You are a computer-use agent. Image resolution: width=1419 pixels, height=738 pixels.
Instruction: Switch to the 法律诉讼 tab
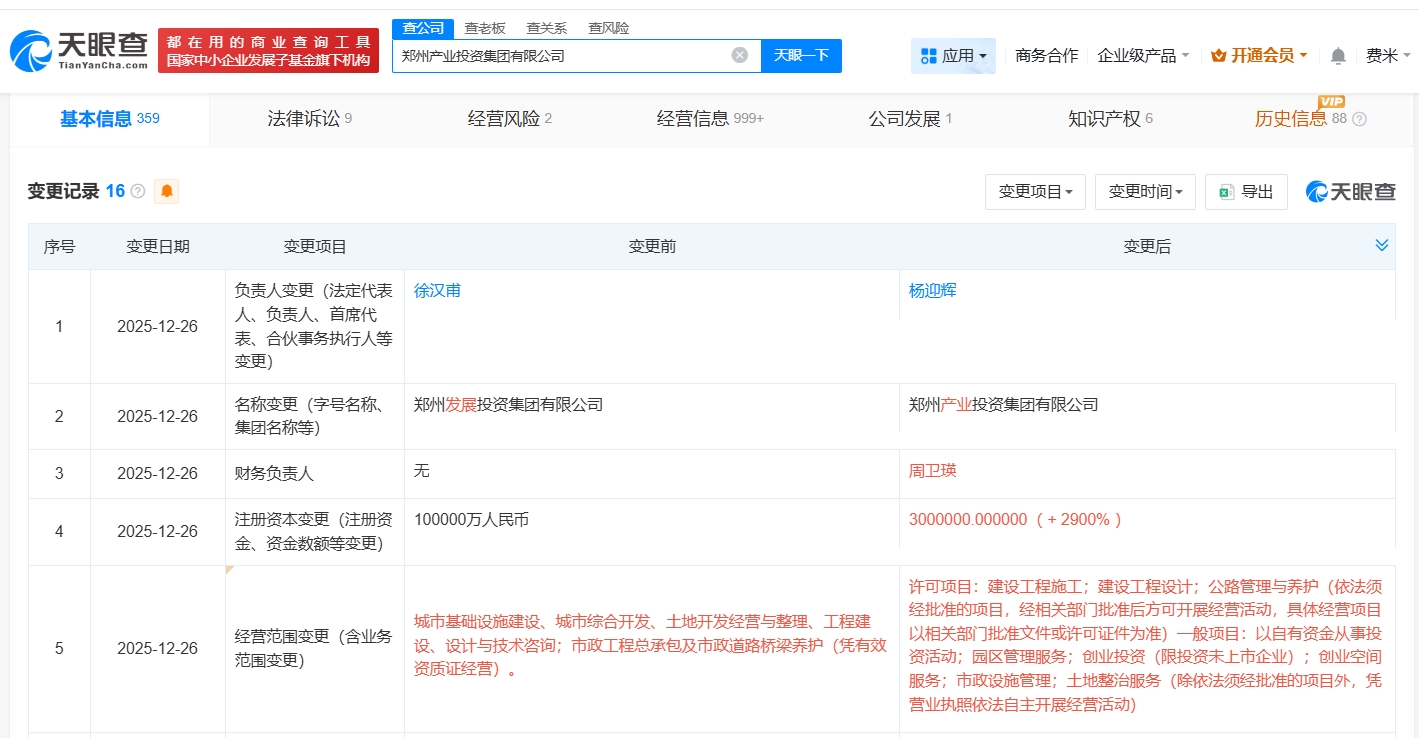tap(309, 119)
